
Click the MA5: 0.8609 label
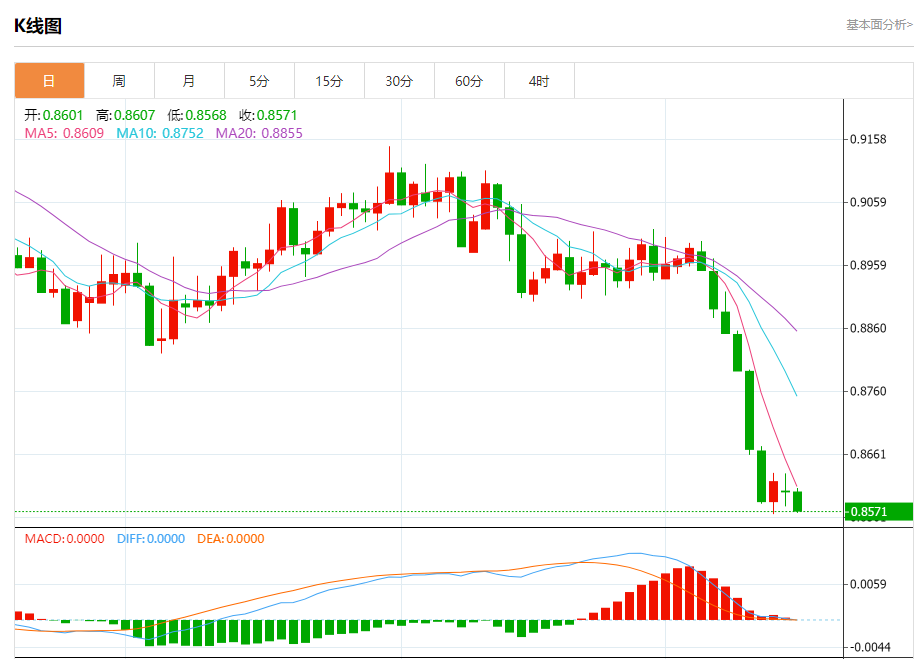(x=64, y=133)
